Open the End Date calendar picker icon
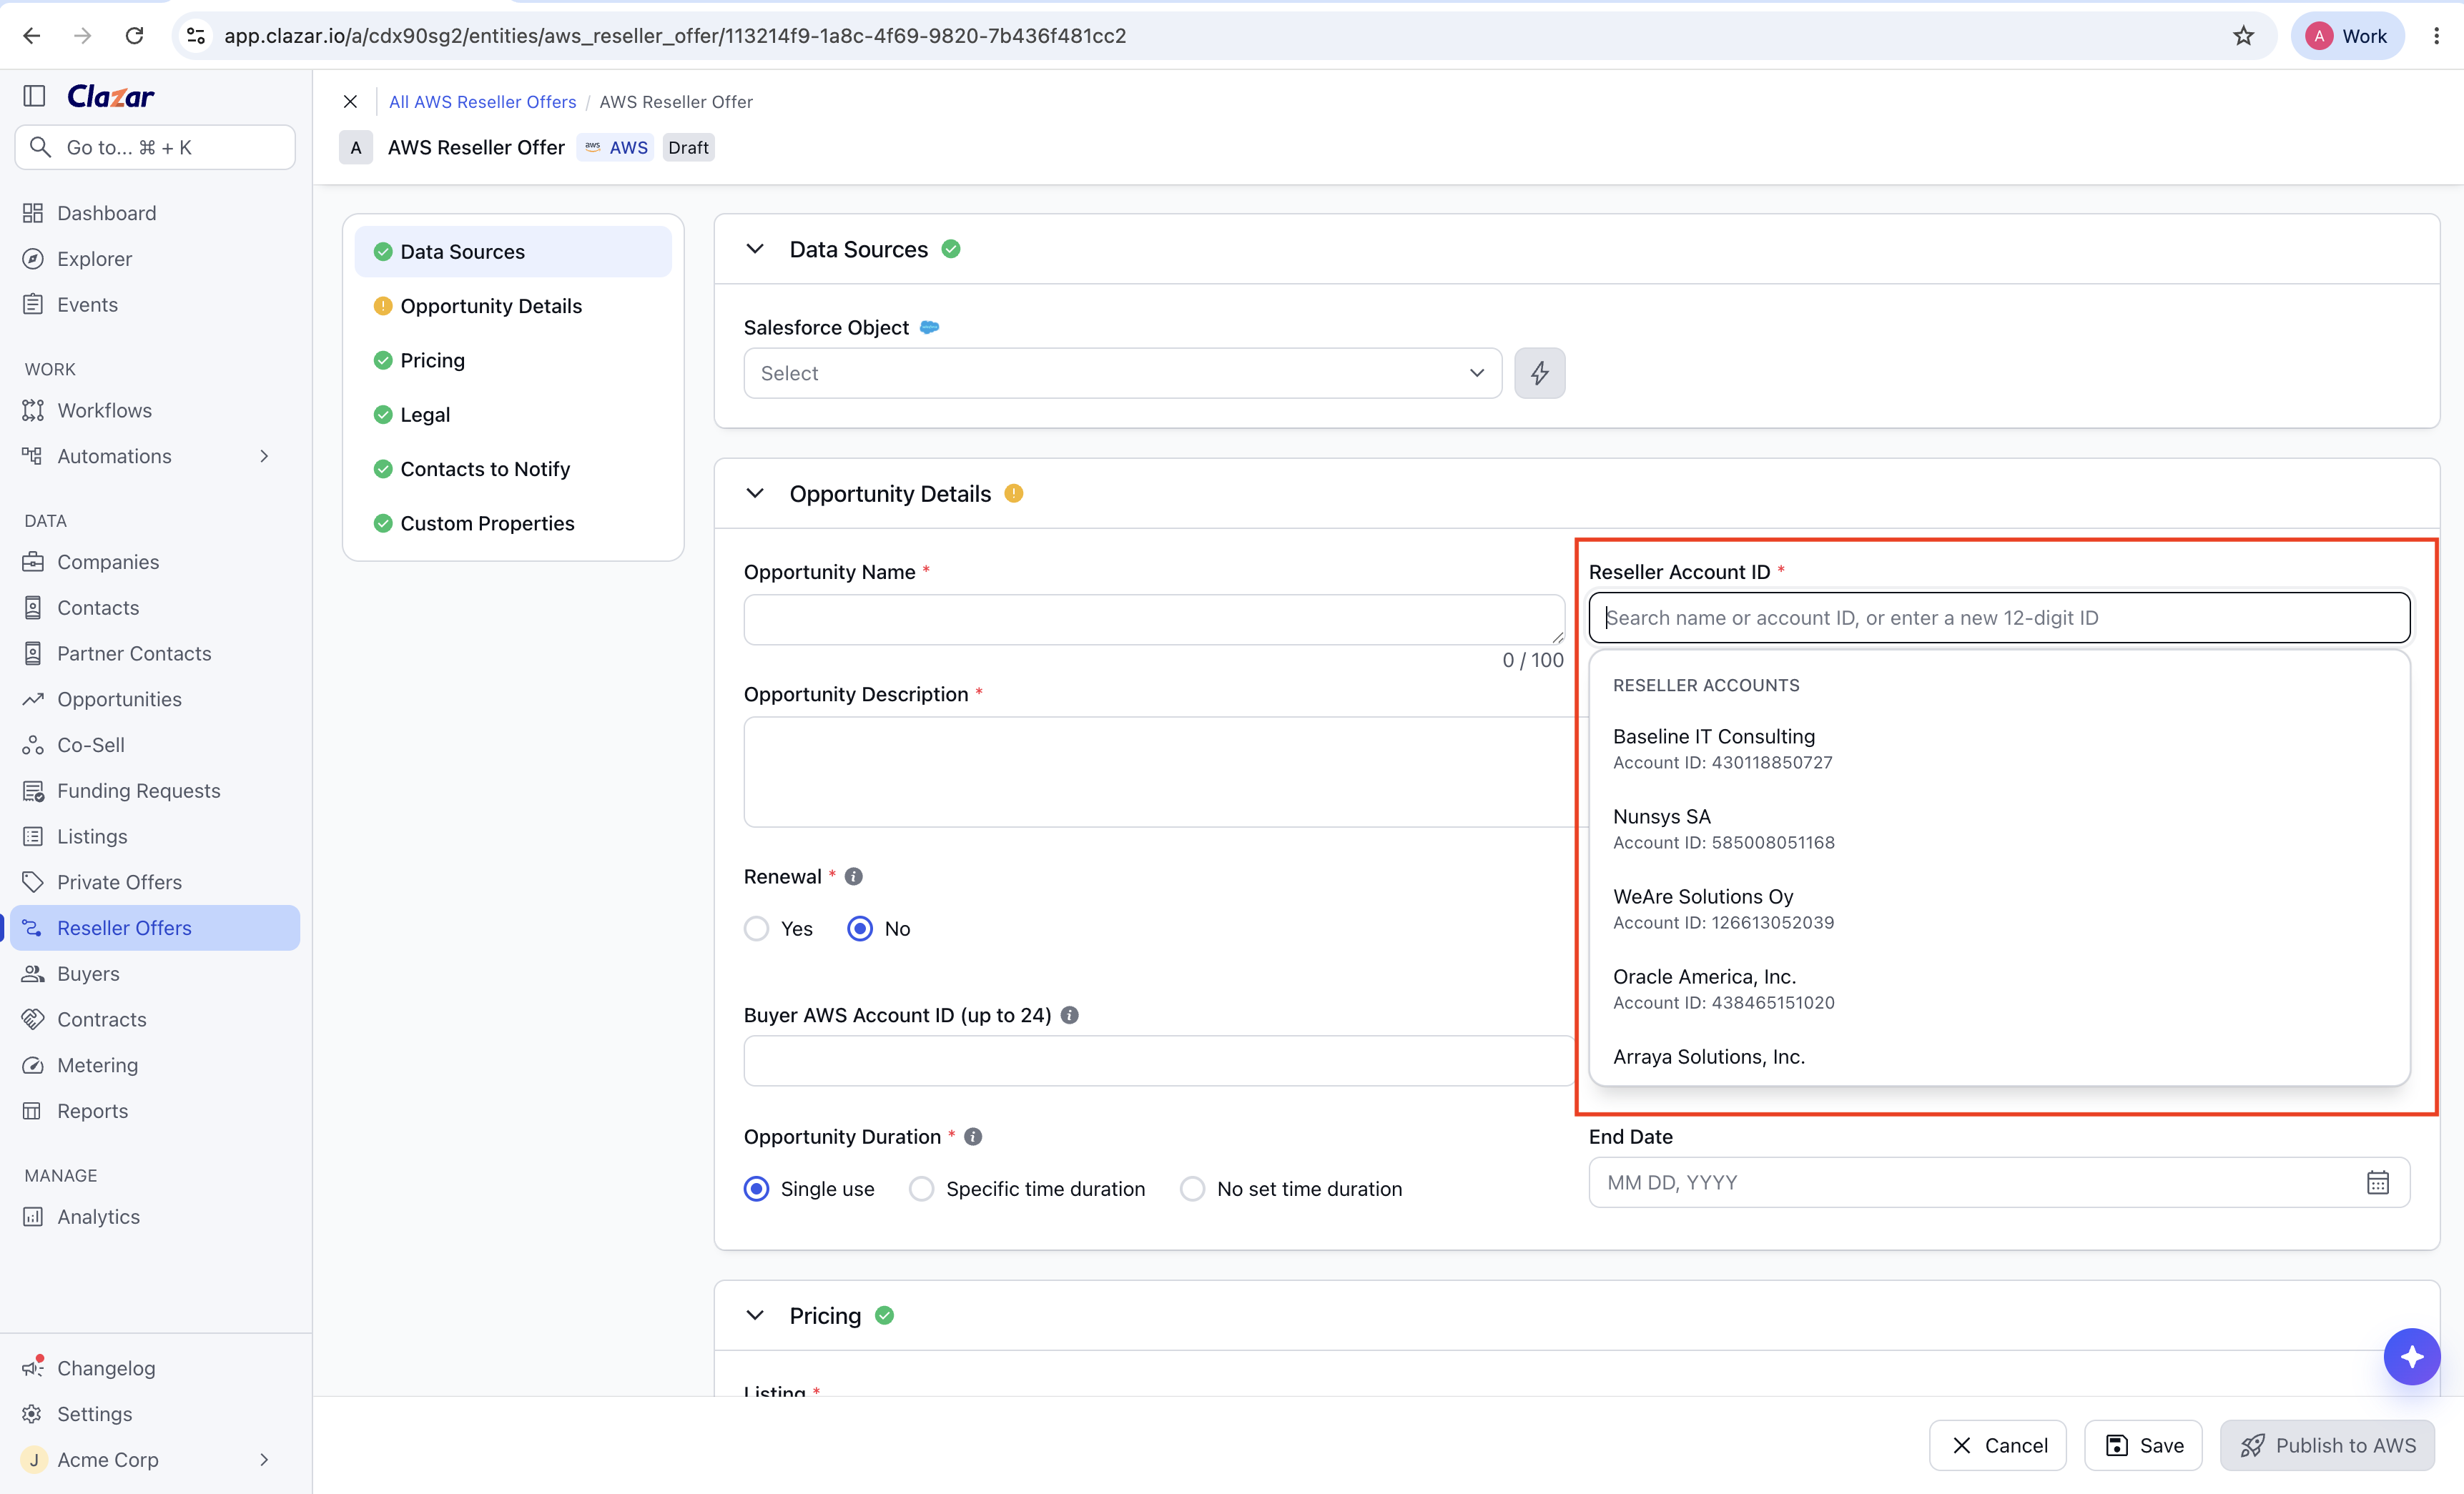This screenshot has height=1494, width=2464. click(x=2377, y=1182)
